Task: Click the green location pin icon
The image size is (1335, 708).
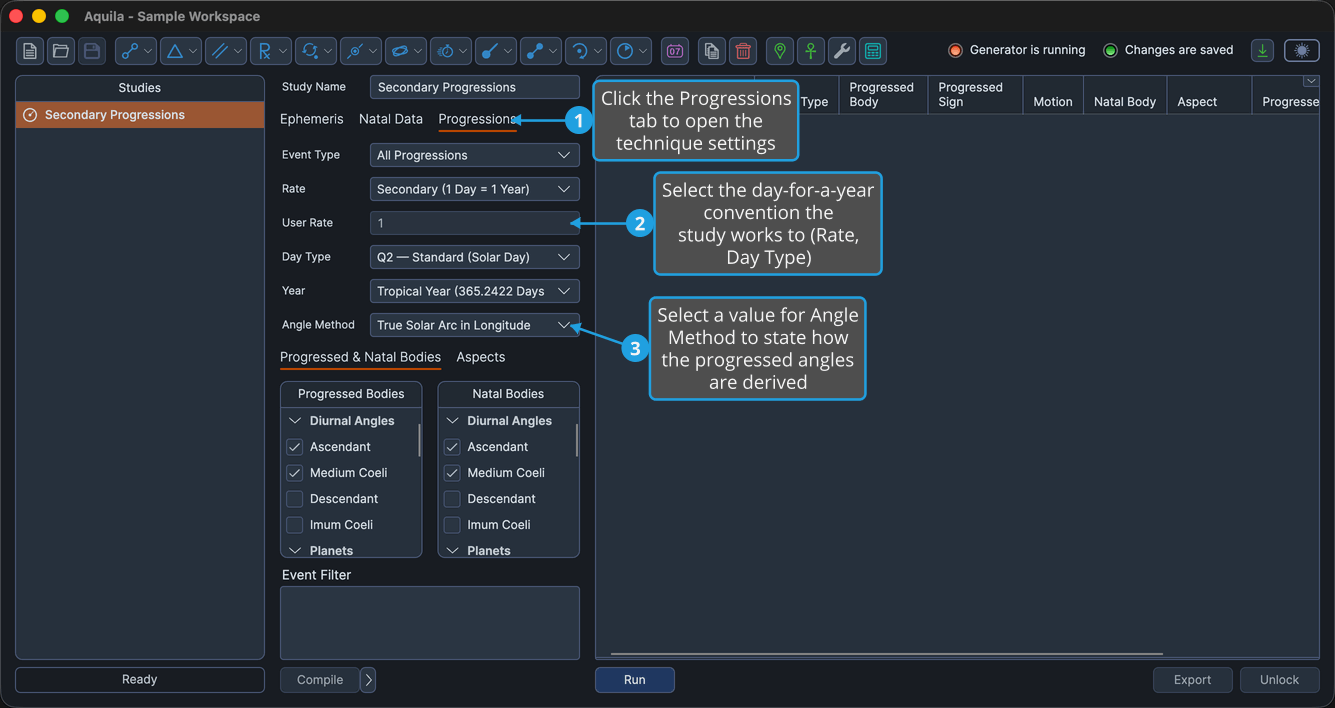Action: 780,51
